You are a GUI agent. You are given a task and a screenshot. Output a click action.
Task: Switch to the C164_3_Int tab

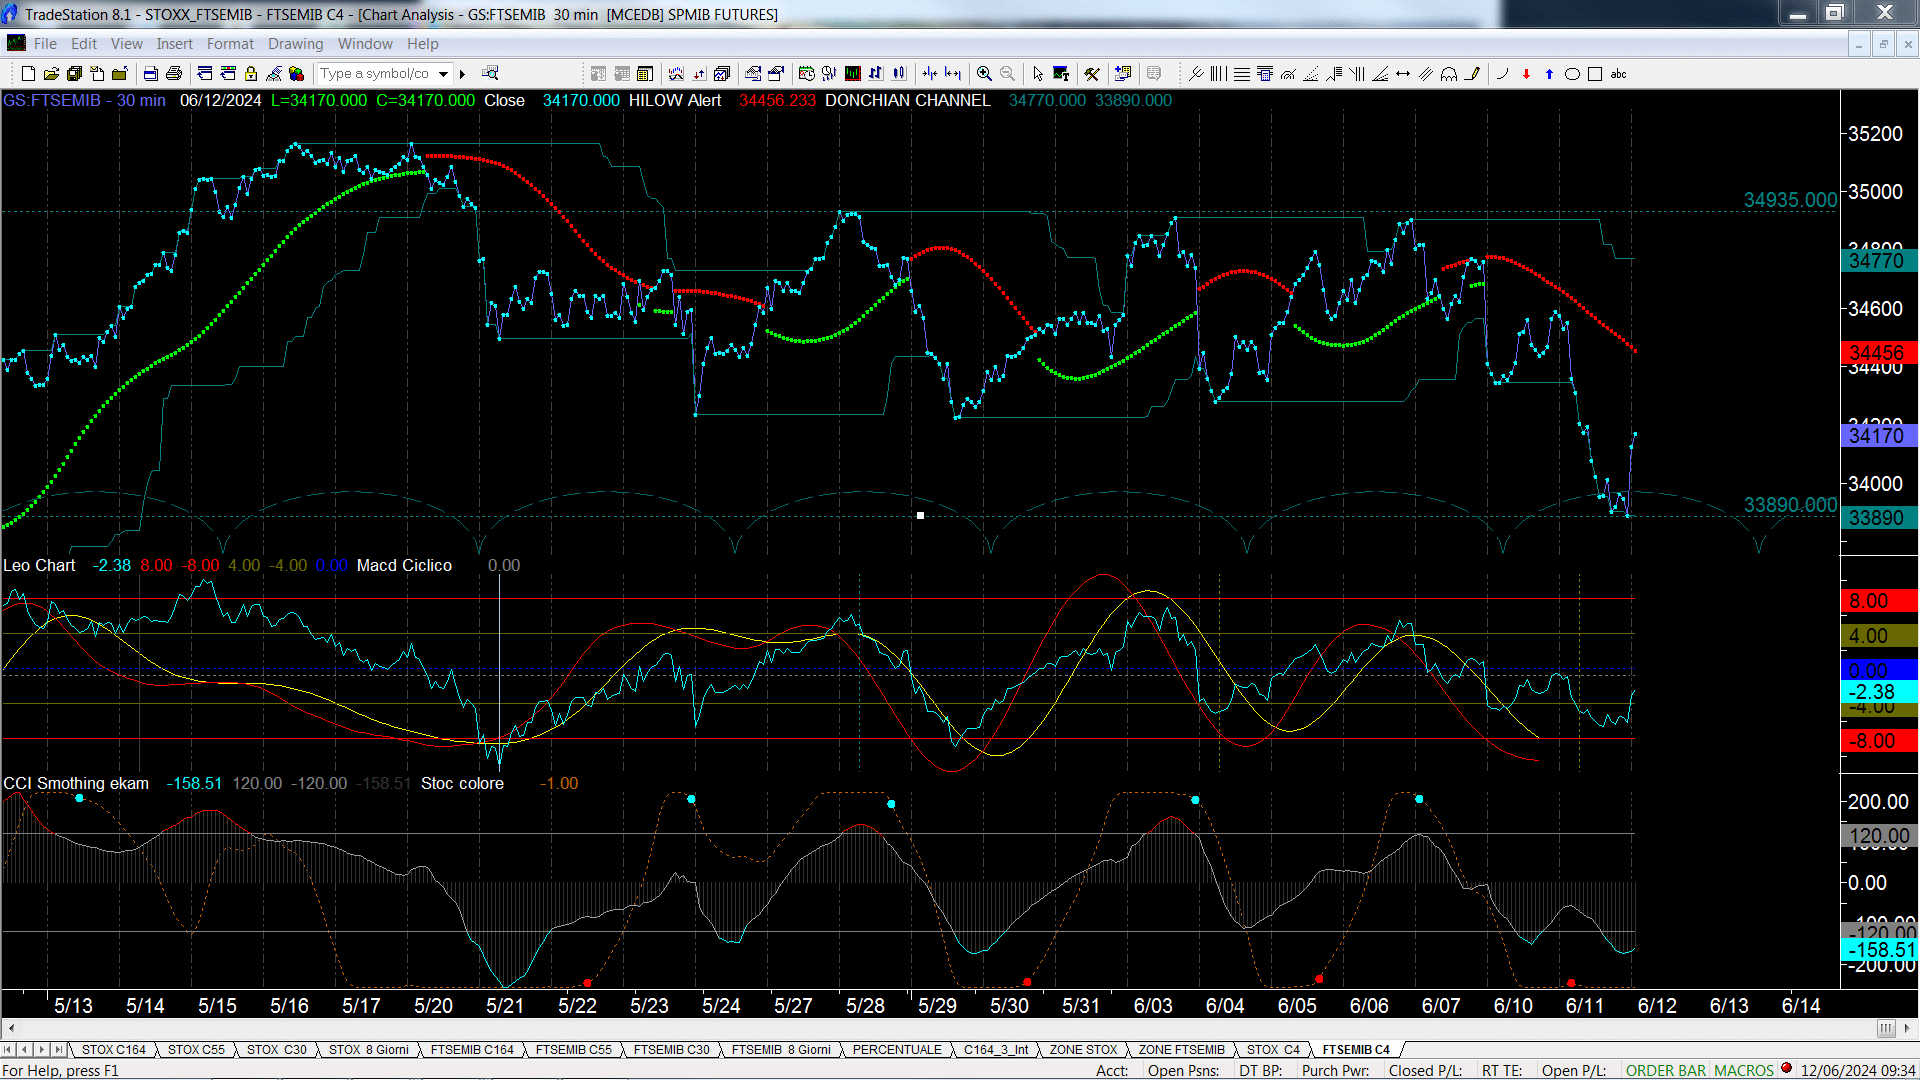pos(996,1050)
